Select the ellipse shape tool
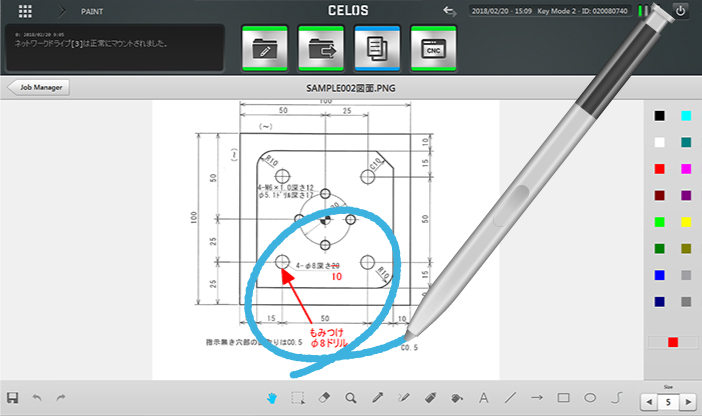 coord(590,398)
